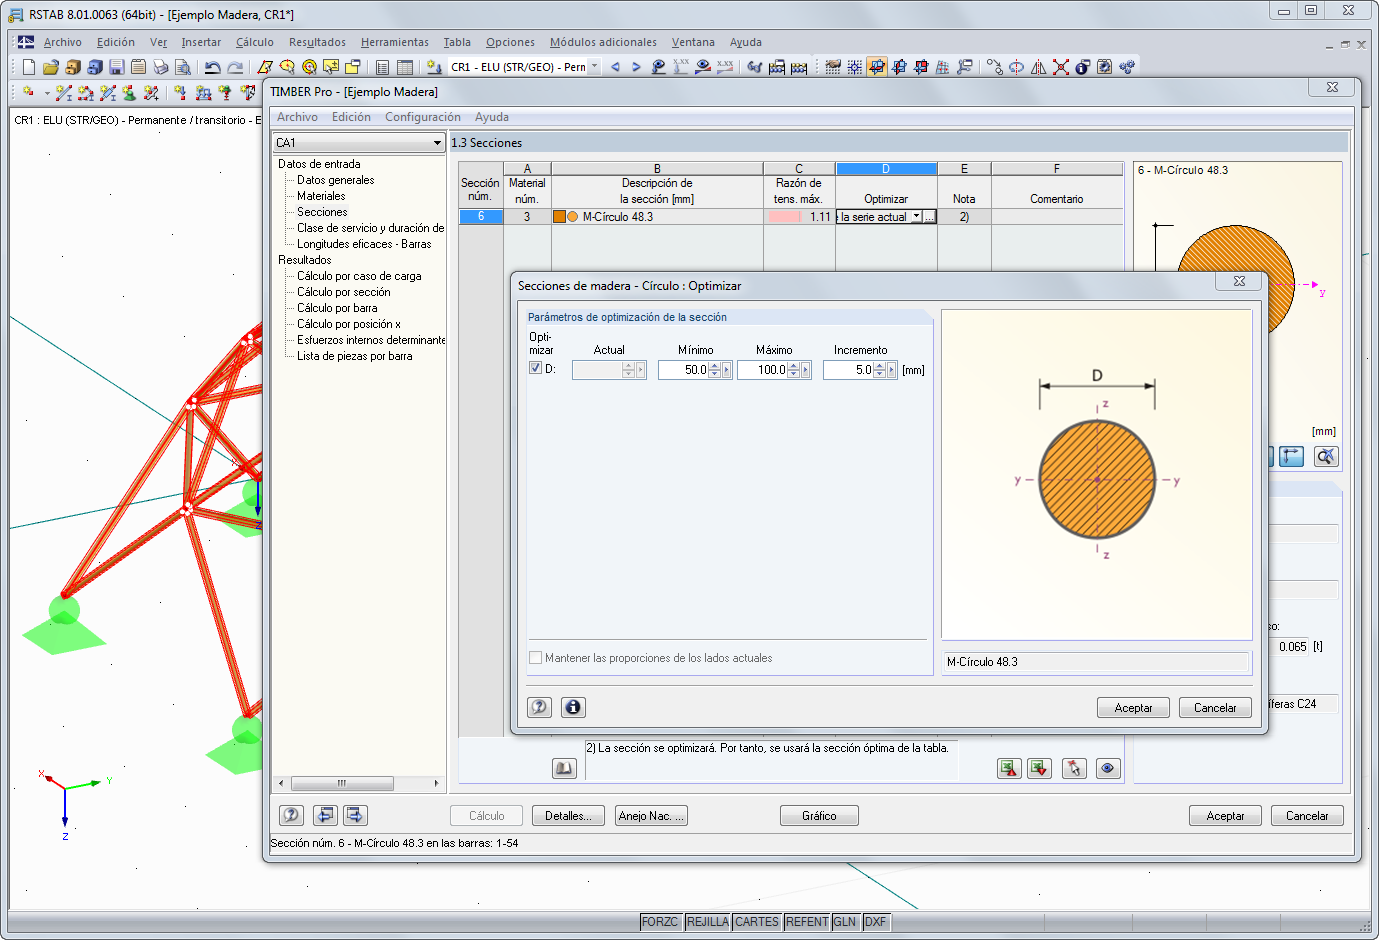This screenshot has height=940, width=1379.
Task: Go to next load case arrow
Action: click(x=636, y=67)
